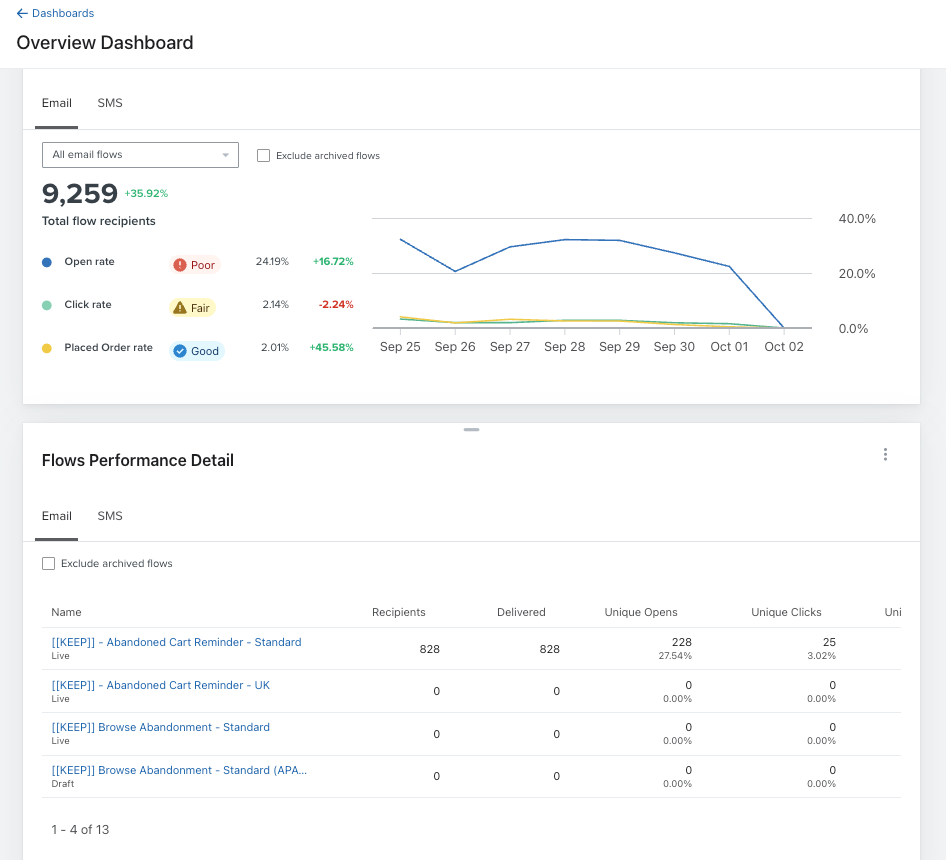
Task: Click the green Click rate legend dot
Action: tap(46, 305)
